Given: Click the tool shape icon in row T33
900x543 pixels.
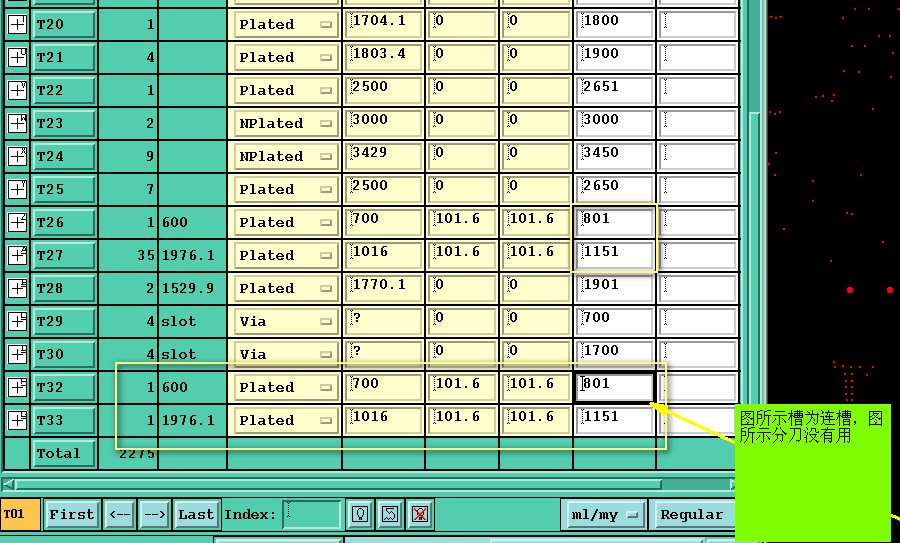Looking at the screenshot, I should [x=17, y=421].
